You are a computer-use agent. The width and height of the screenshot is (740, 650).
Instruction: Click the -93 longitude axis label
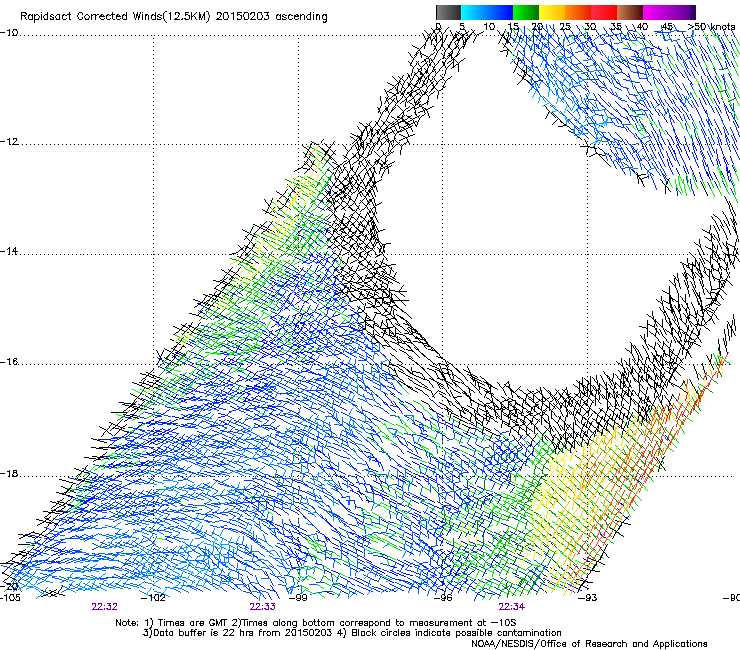588,598
